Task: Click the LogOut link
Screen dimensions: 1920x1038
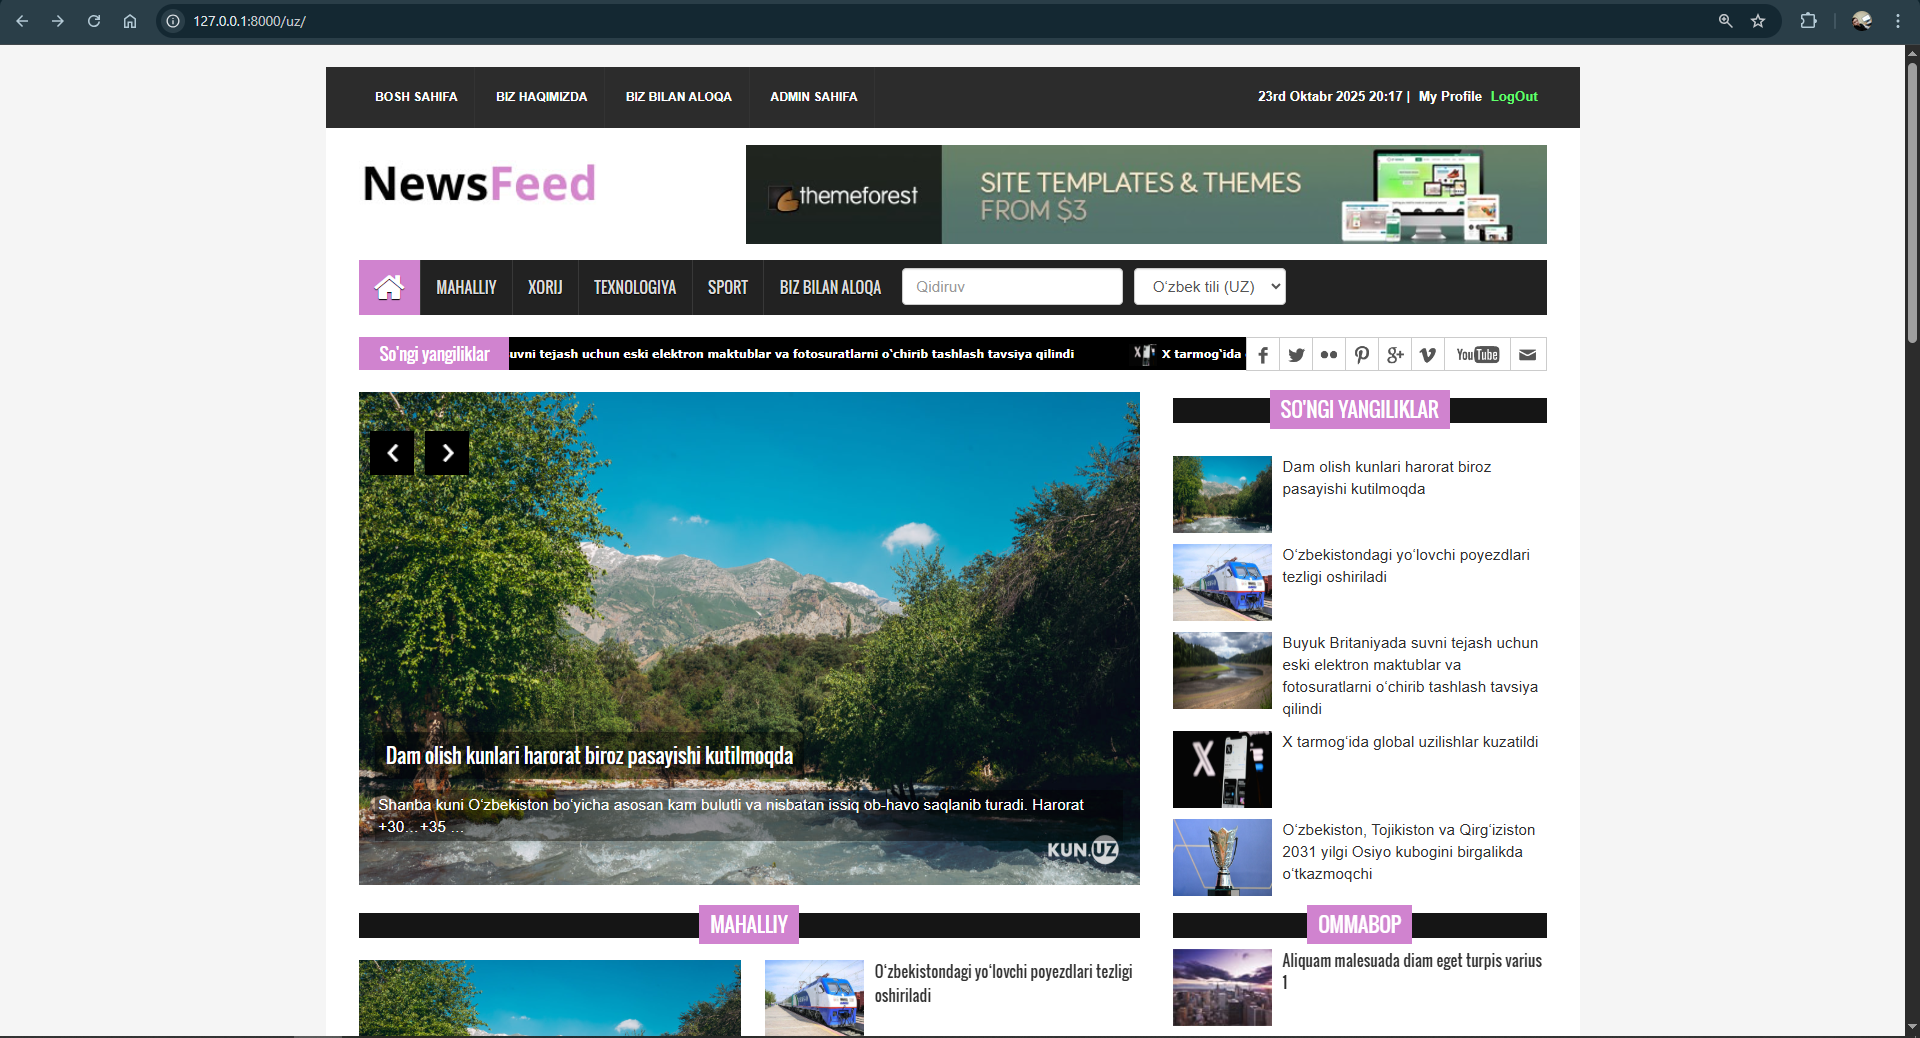Action: tap(1513, 97)
